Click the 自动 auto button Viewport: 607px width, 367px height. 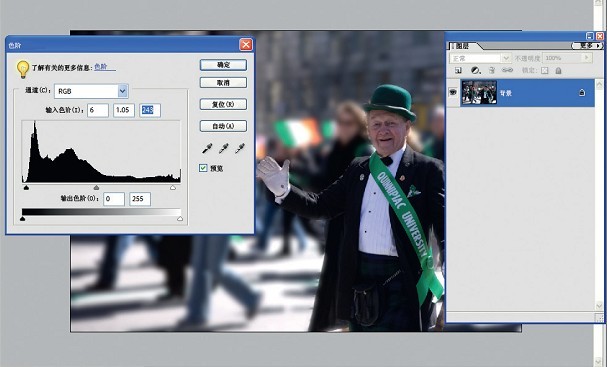click(x=223, y=126)
